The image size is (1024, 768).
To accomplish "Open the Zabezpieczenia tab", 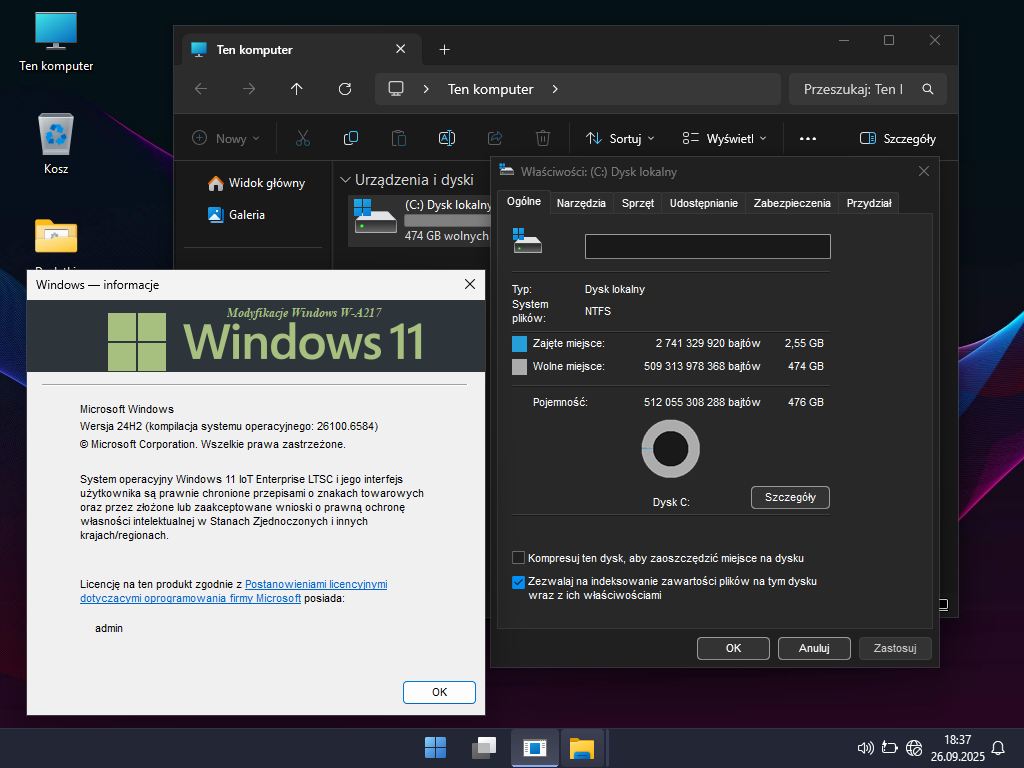I will 792,203.
